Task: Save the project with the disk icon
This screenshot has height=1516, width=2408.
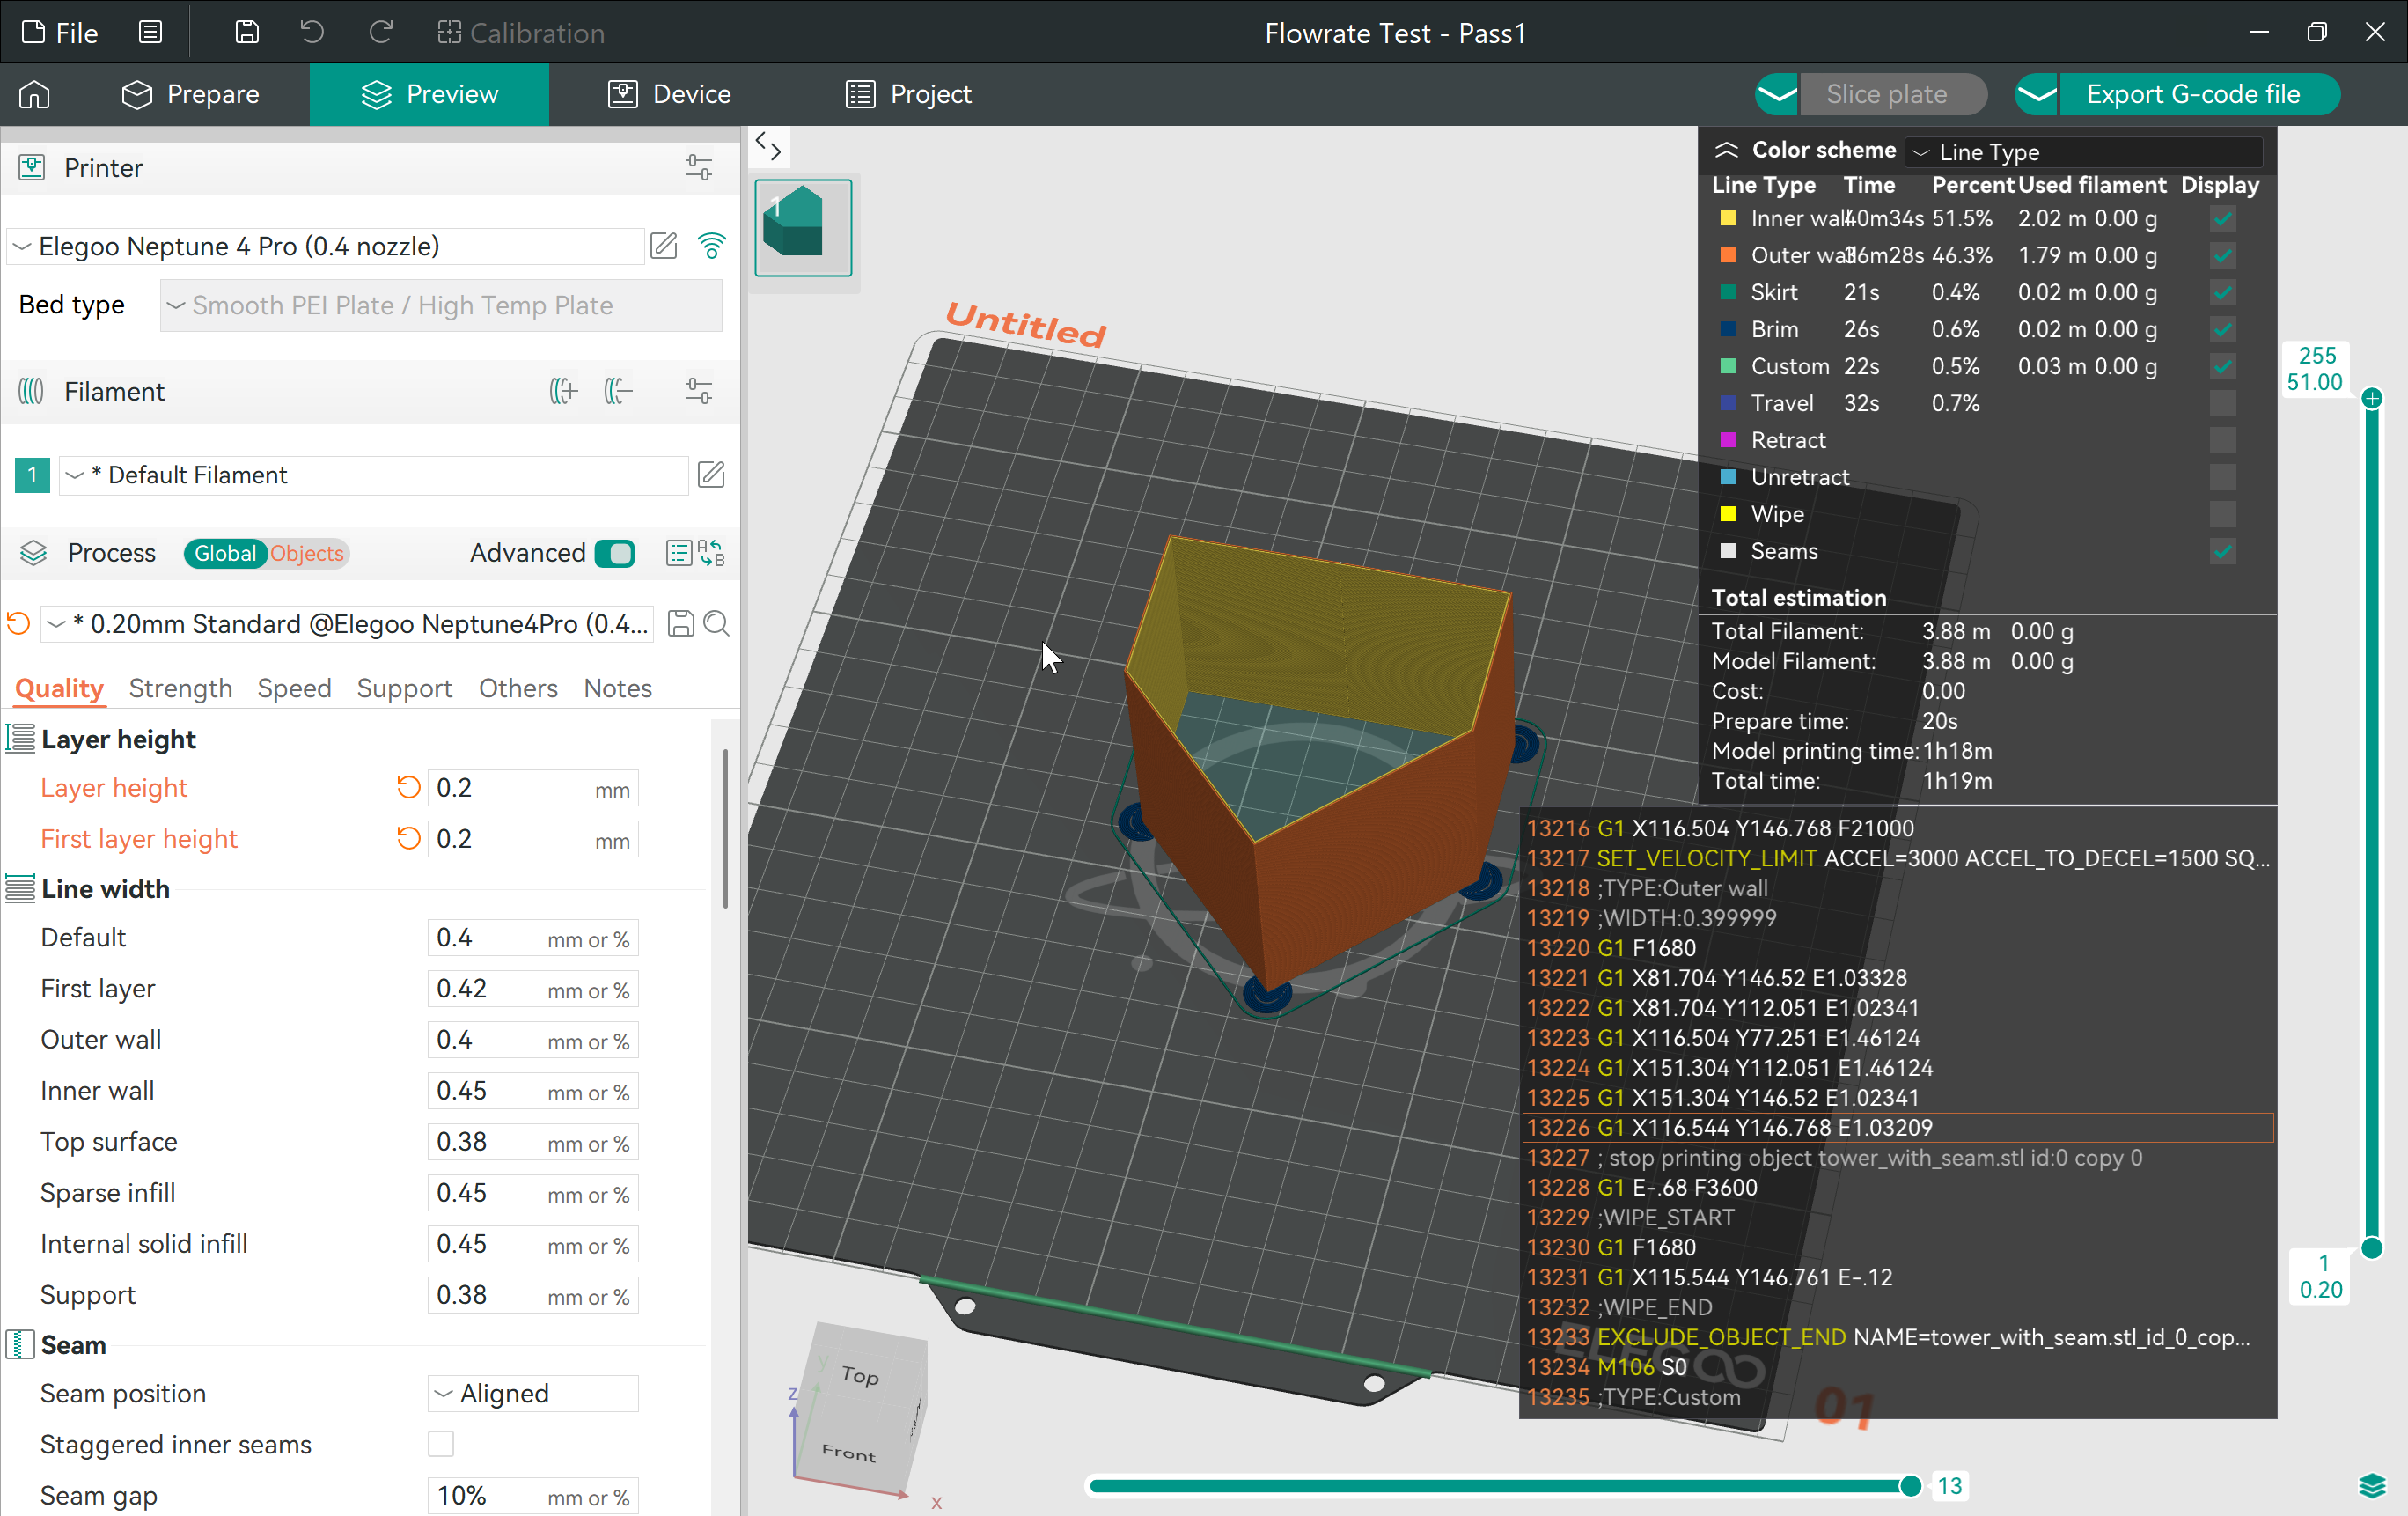Action: click(x=247, y=33)
